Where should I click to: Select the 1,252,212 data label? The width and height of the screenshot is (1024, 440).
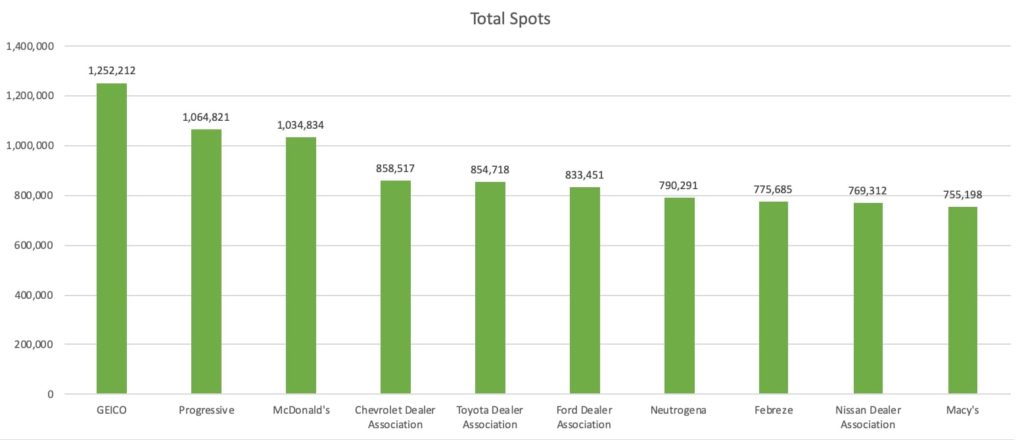point(112,71)
